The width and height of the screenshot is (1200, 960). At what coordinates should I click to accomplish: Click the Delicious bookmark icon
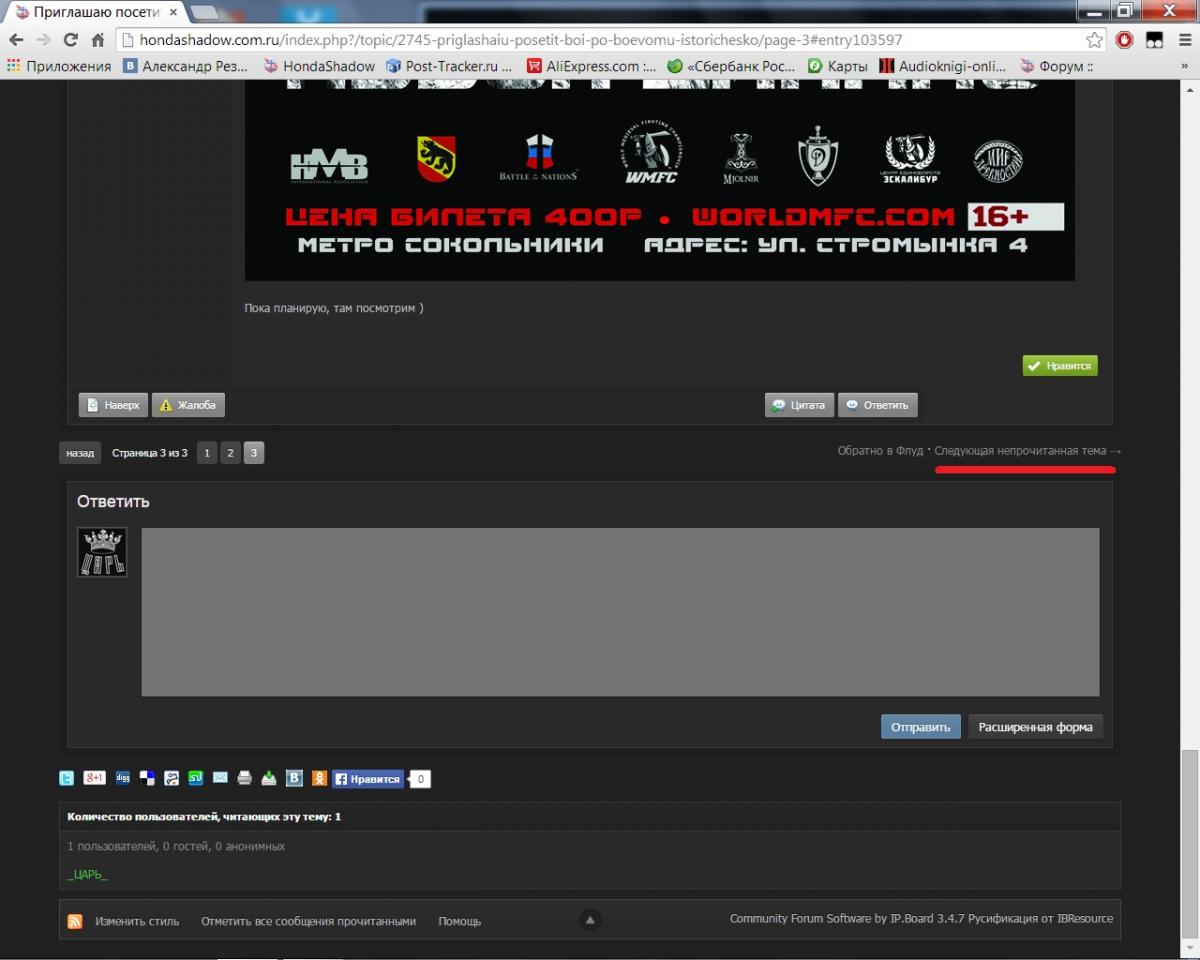point(147,778)
